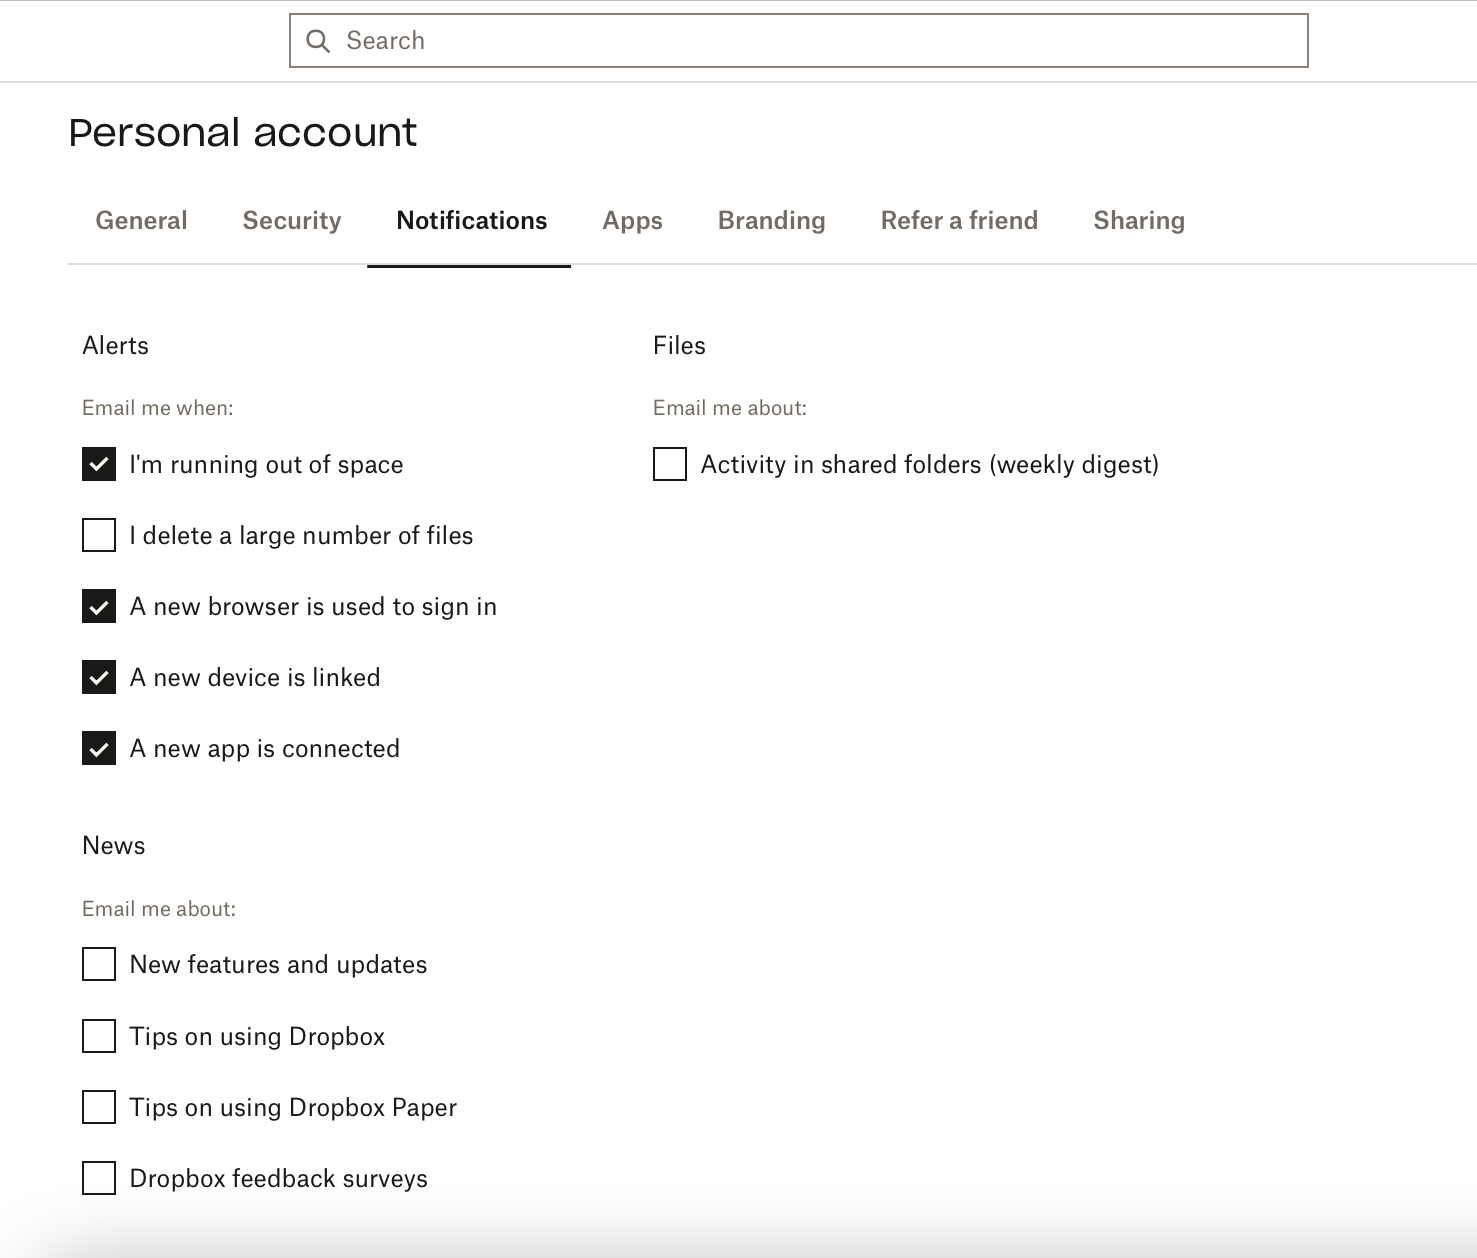Open the General tab
Viewport: 1477px width, 1258px height.
click(141, 220)
